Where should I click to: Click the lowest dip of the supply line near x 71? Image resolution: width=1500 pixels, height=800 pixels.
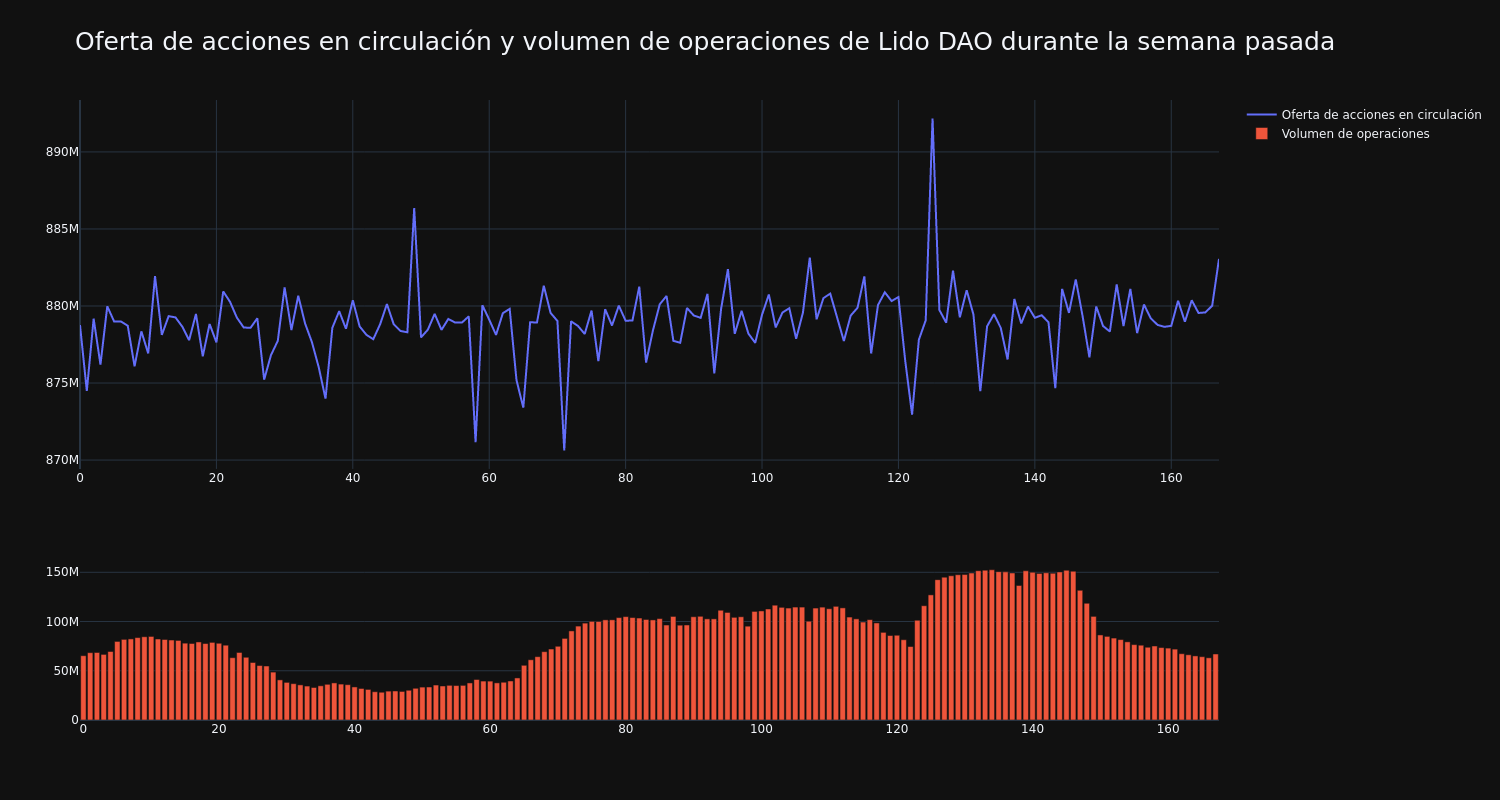564,449
